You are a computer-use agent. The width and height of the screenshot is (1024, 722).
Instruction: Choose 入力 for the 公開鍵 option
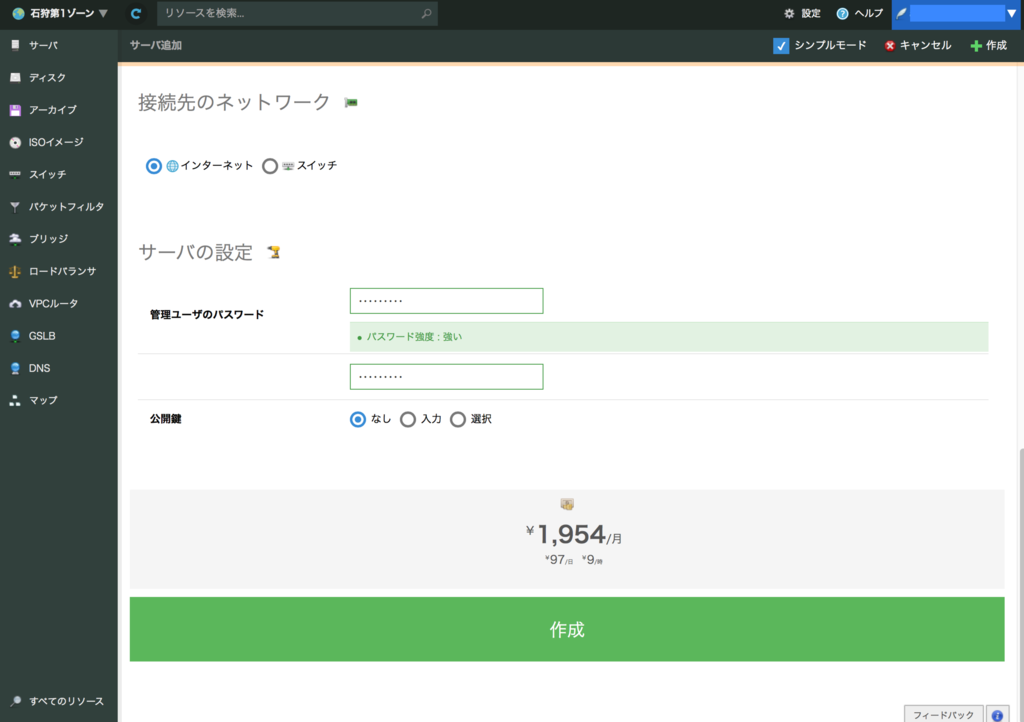(407, 420)
